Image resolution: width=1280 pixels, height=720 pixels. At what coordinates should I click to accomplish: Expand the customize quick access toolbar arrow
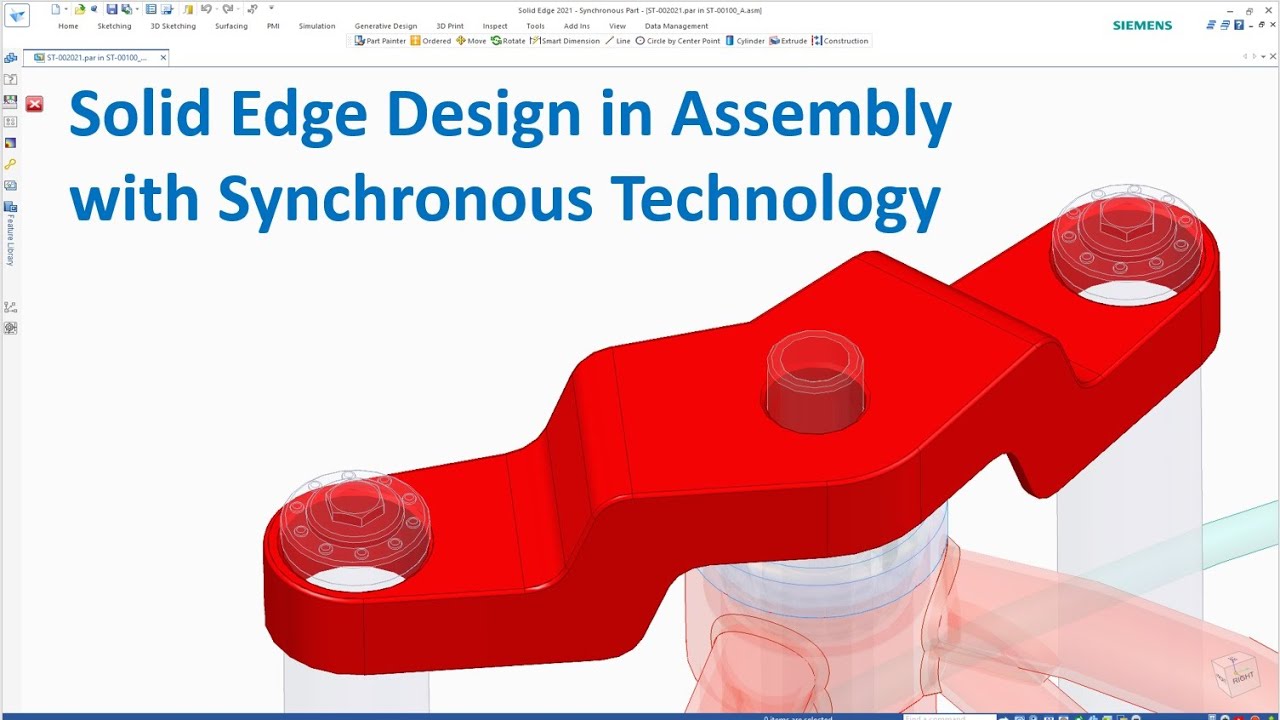pos(271,8)
